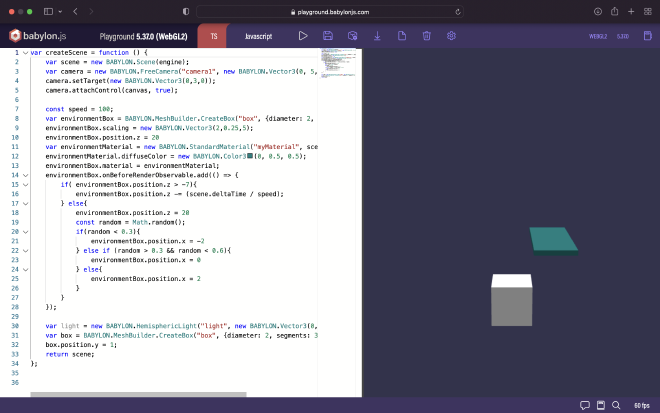Open the 5.37.0 version selector
This screenshot has height=413, width=660.
coord(622,35)
